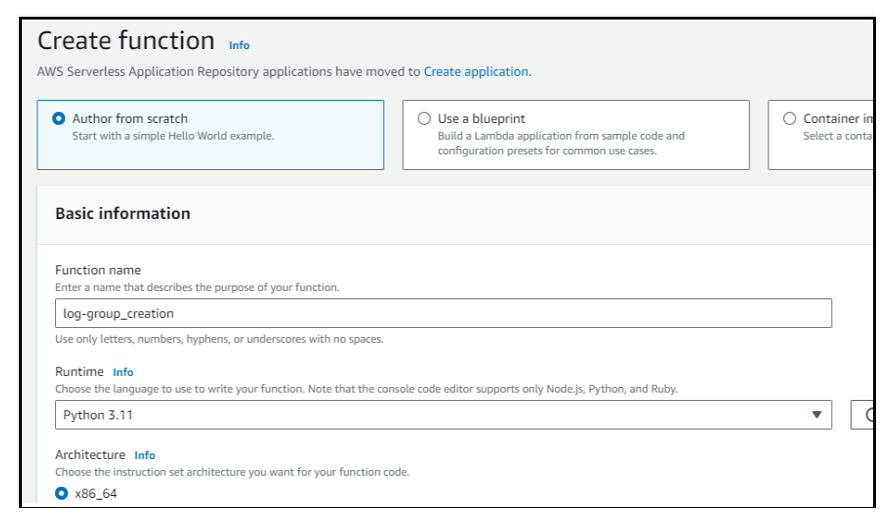
Task: Open Info link beside Create function title
Action: pyautogui.click(x=239, y=45)
